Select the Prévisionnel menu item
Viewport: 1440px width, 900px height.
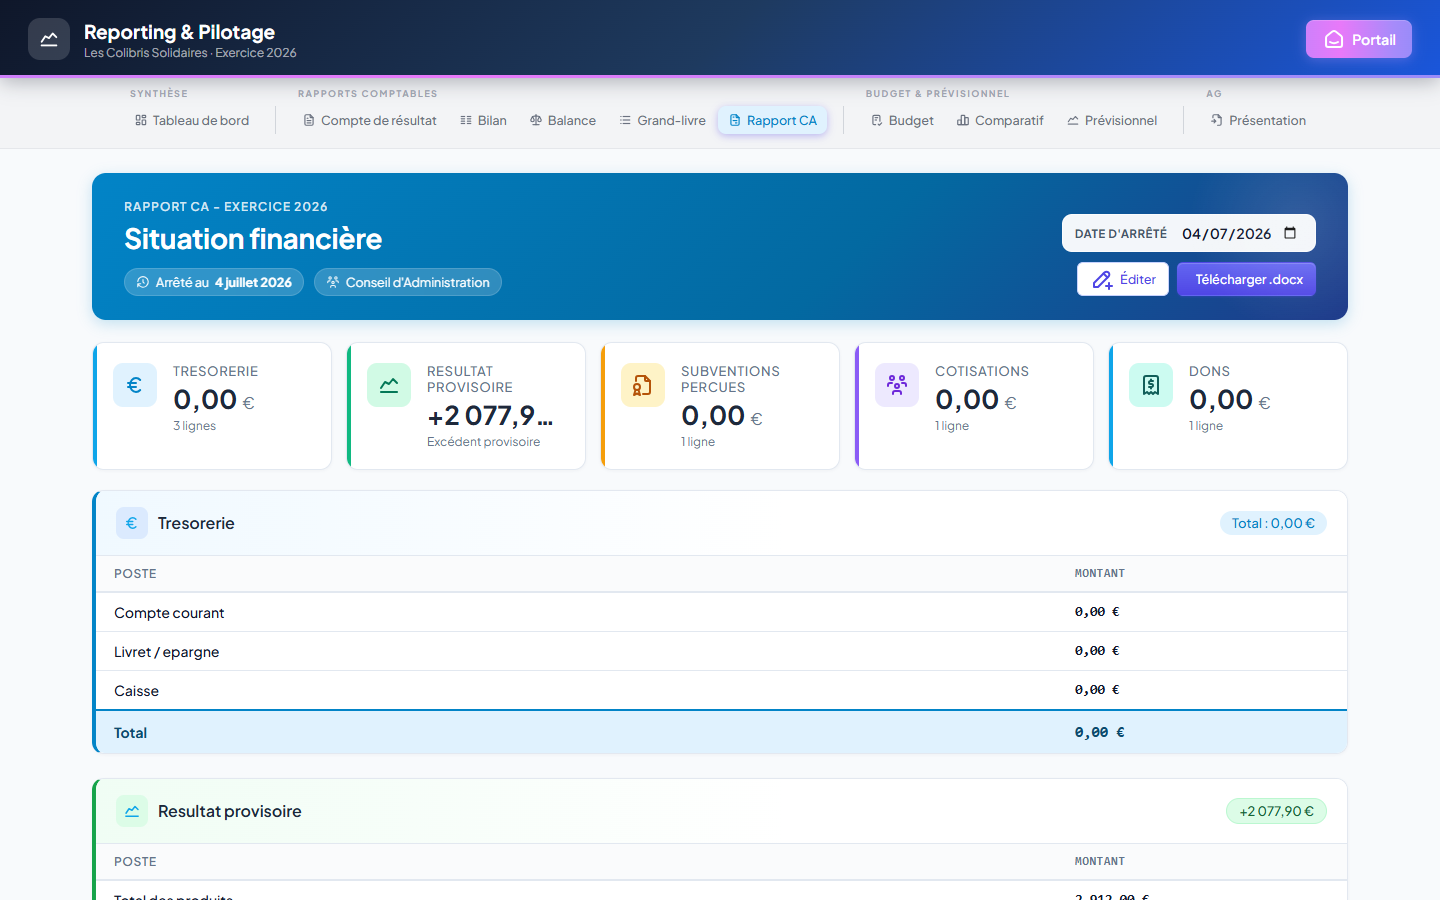pyautogui.click(x=1112, y=120)
